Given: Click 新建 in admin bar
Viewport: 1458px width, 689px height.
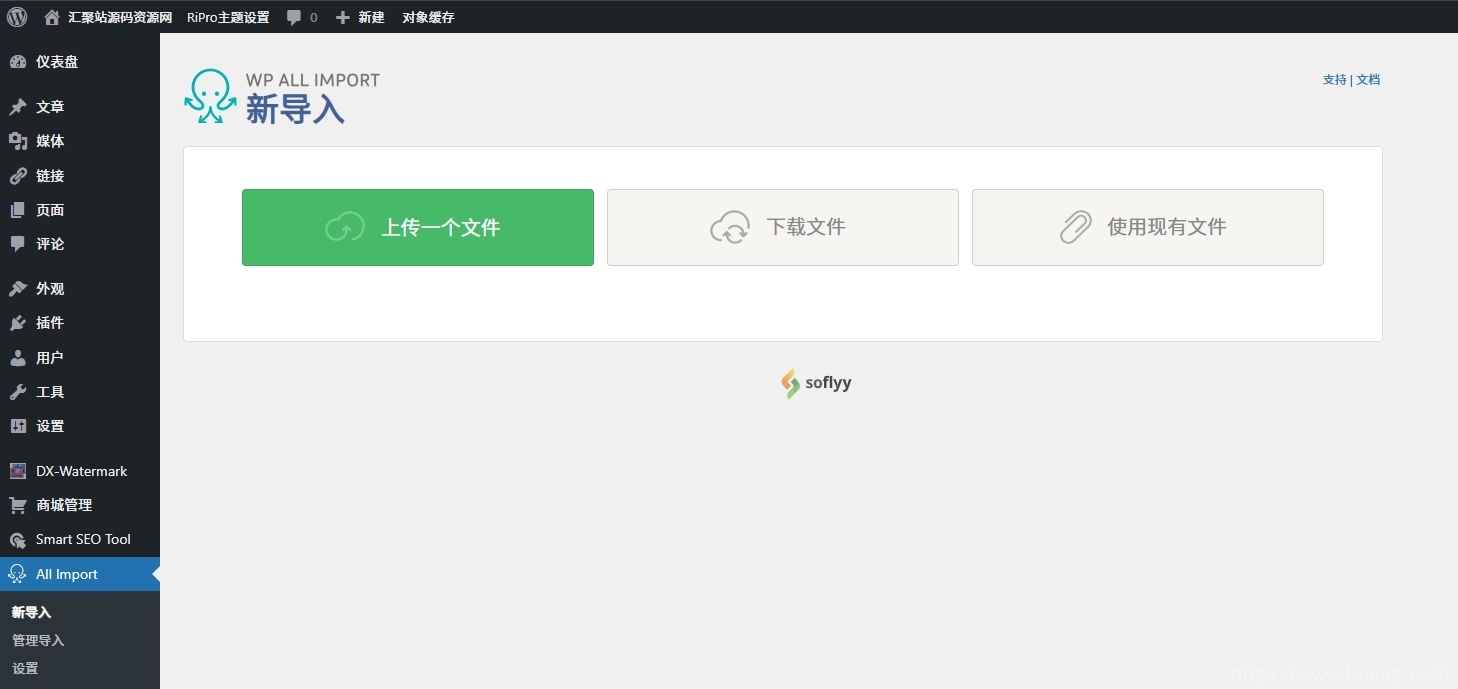Looking at the screenshot, I should 371,17.
